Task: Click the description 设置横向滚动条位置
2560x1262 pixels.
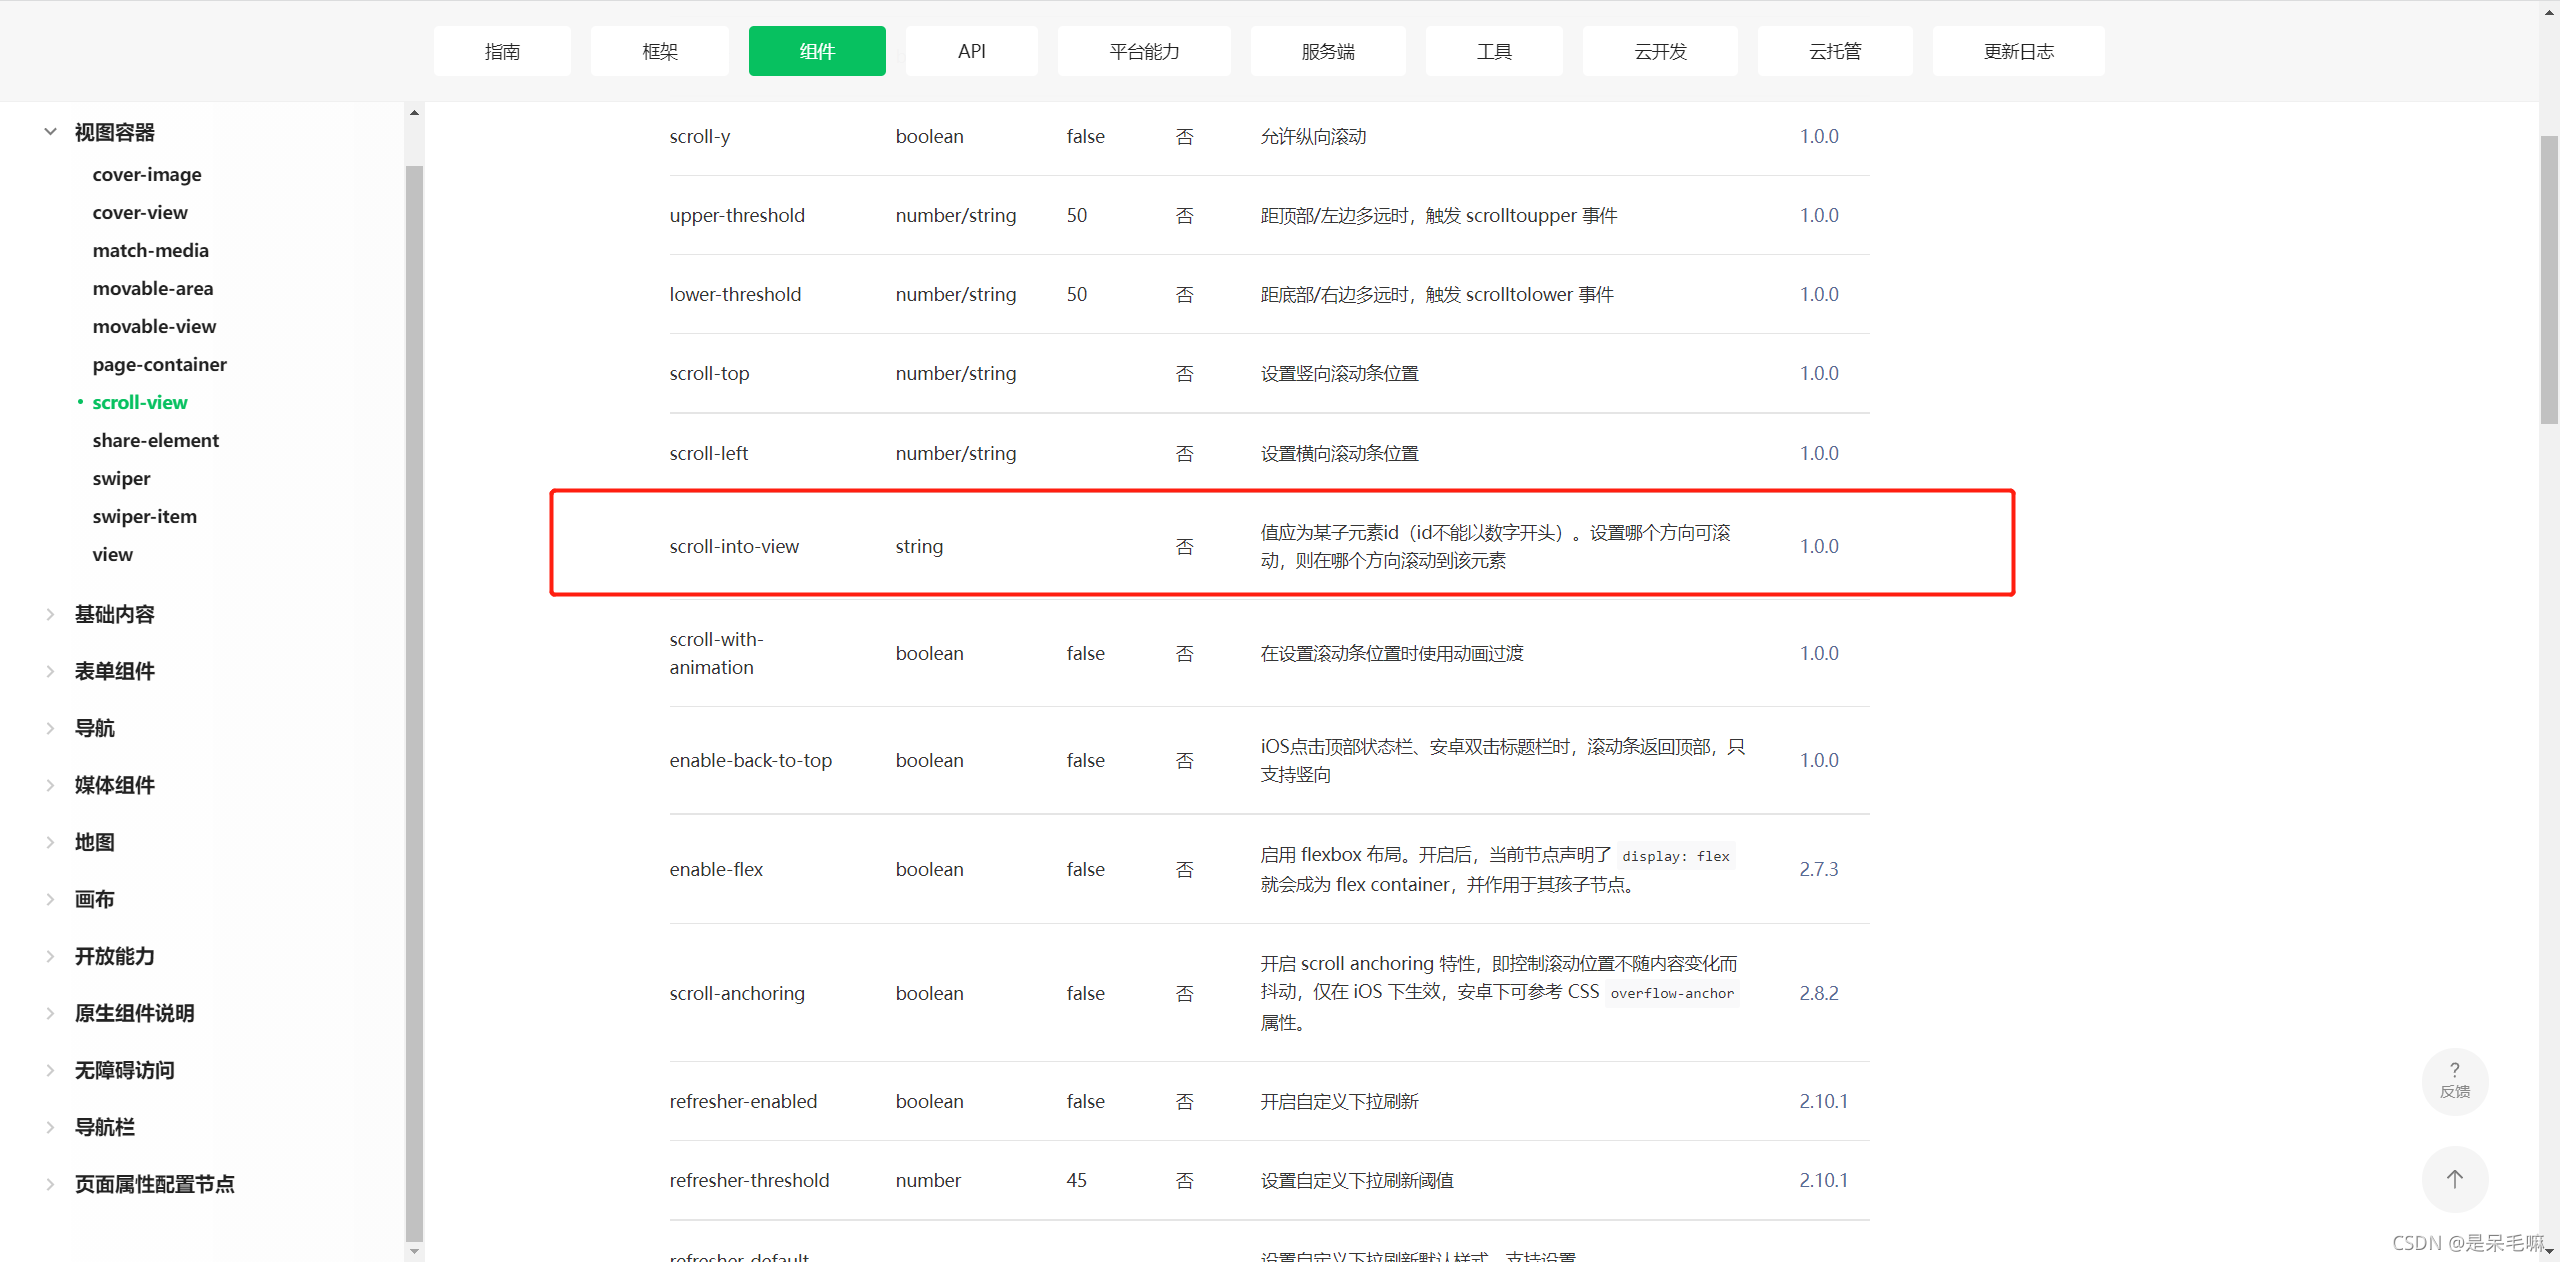Action: coord(1339,453)
